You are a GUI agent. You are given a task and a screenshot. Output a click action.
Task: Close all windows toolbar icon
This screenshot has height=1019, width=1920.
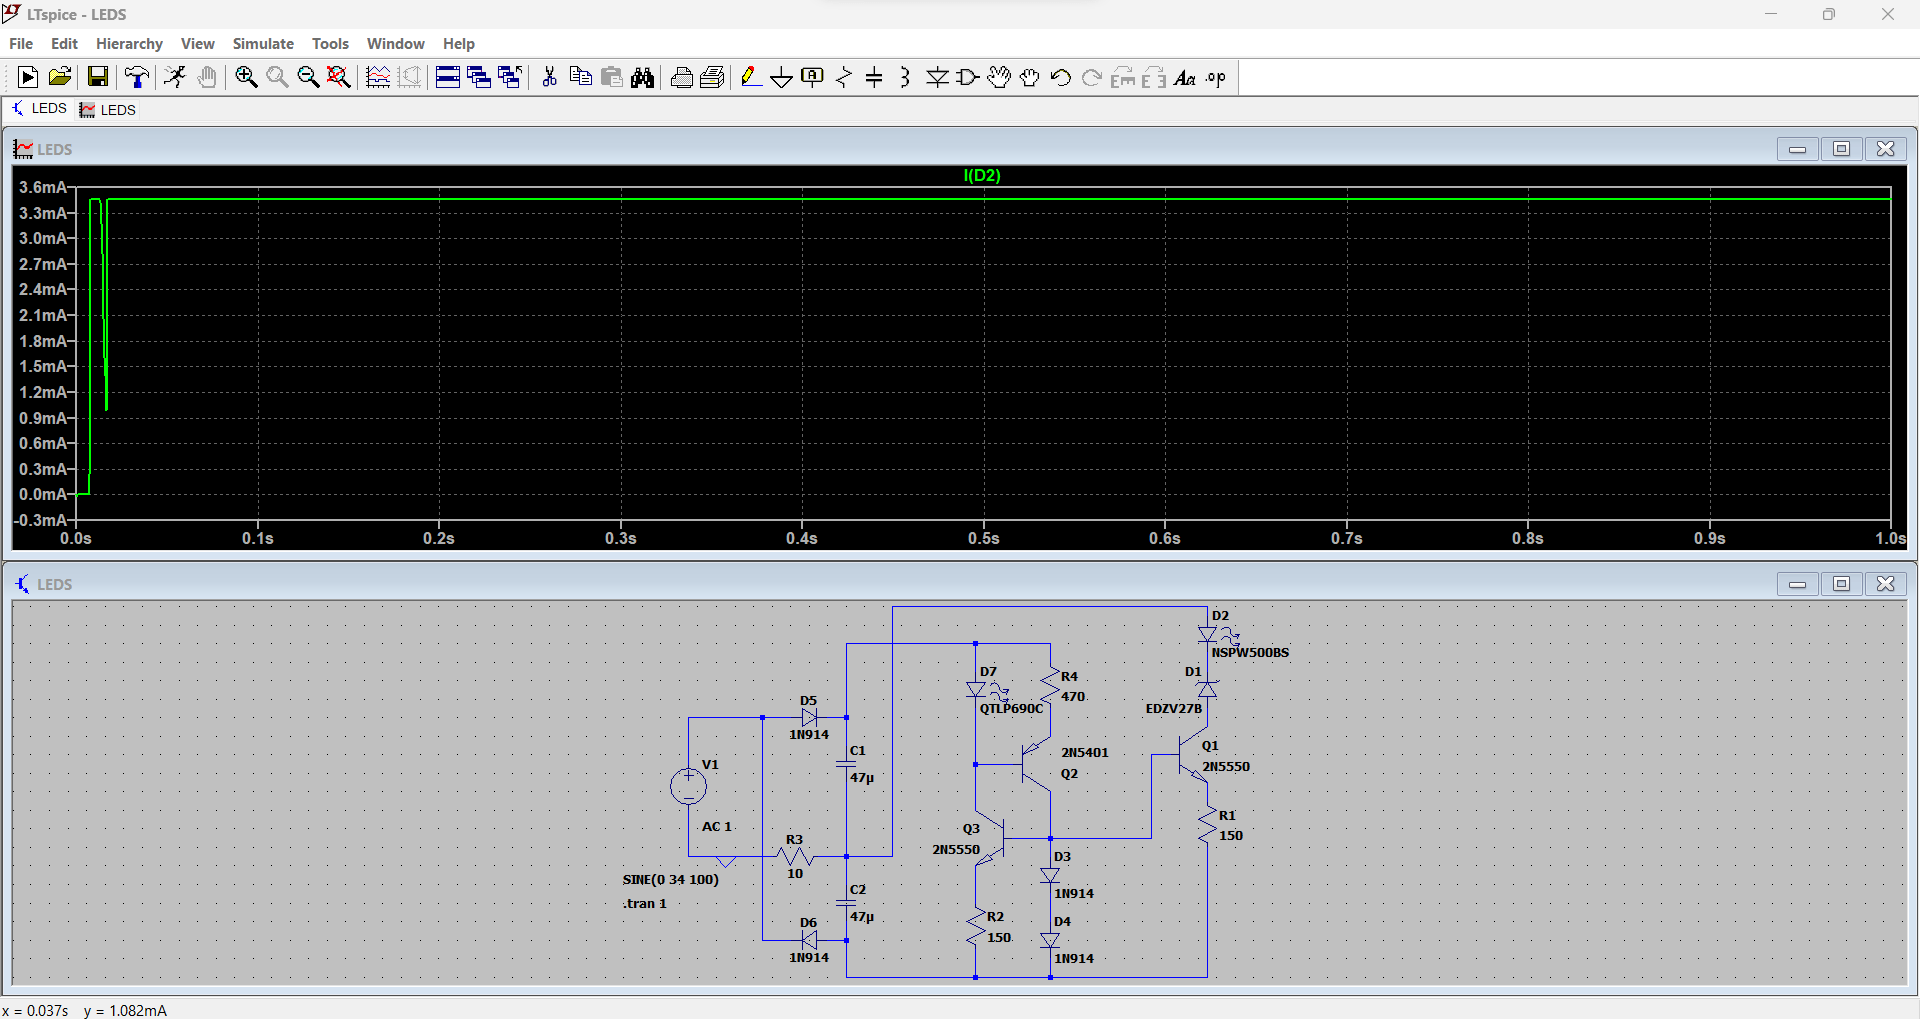point(510,77)
